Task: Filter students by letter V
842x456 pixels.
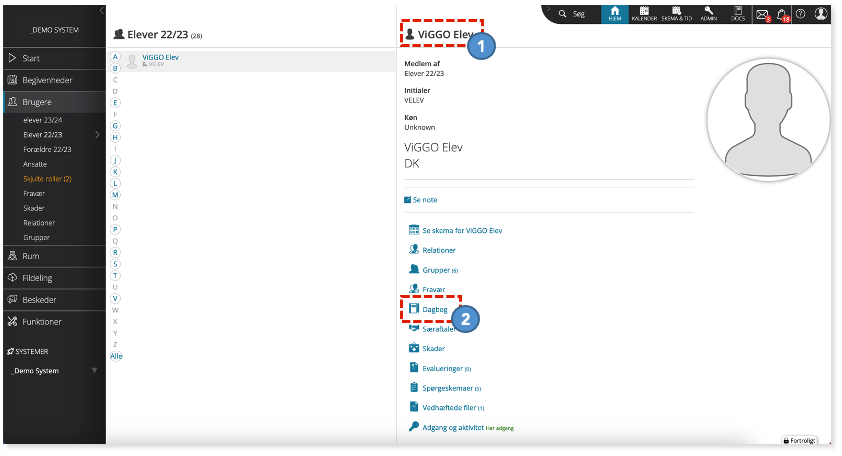Action: pos(115,299)
